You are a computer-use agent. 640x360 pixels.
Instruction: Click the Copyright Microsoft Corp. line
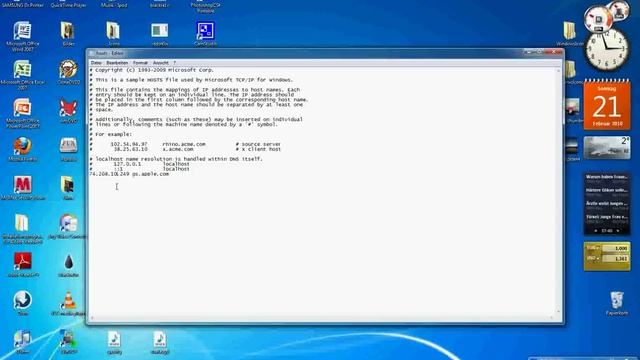coord(151,70)
